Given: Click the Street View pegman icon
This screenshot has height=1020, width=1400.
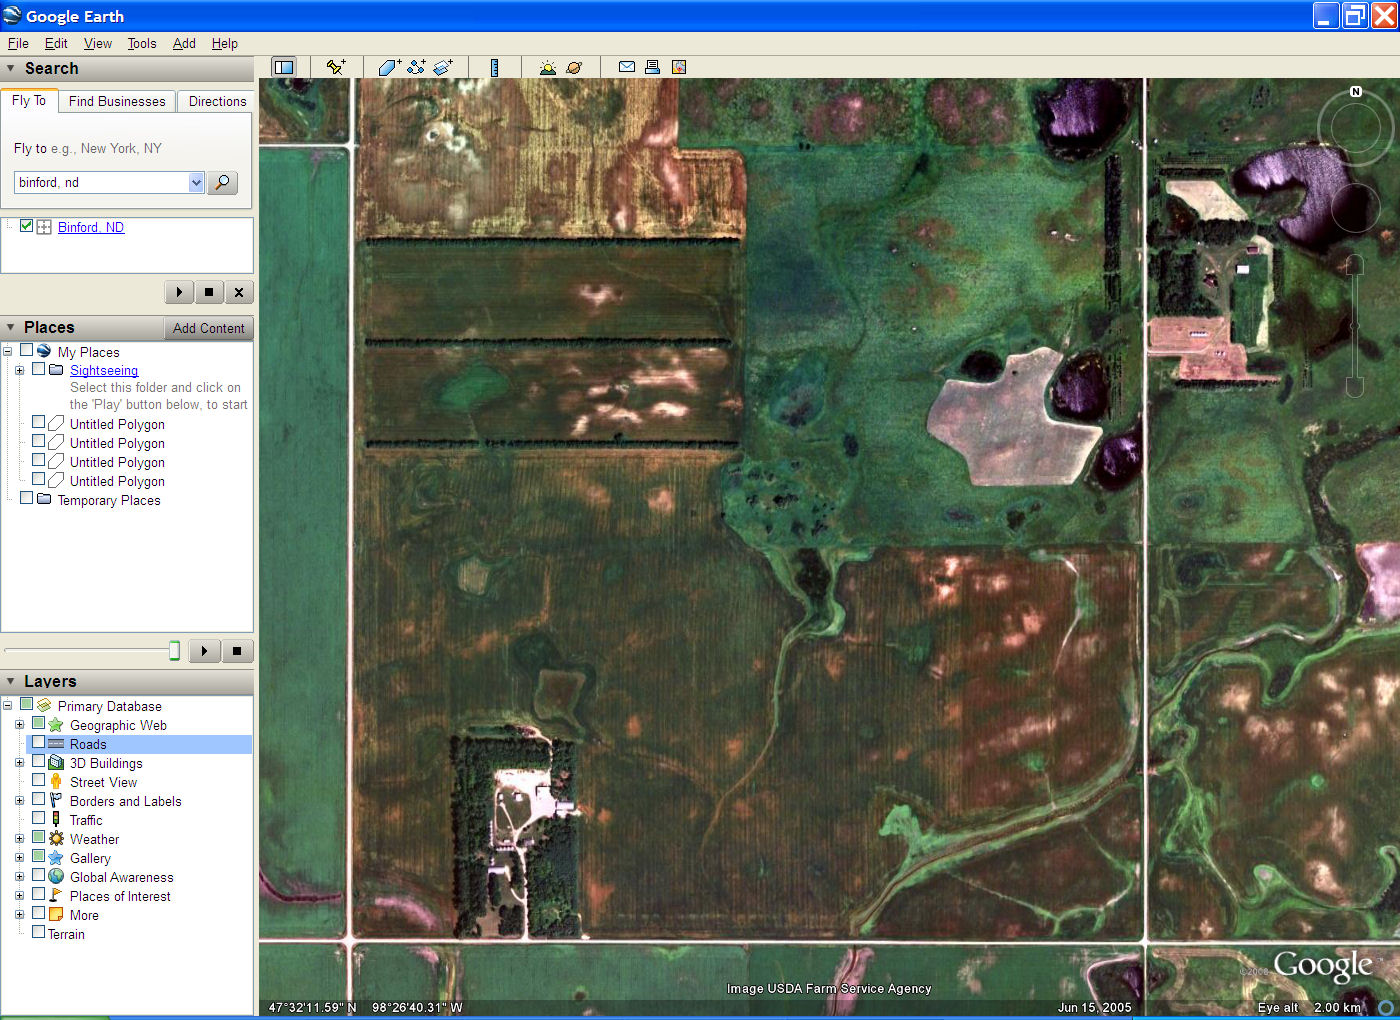Looking at the screenshot, I should (56, 782).
